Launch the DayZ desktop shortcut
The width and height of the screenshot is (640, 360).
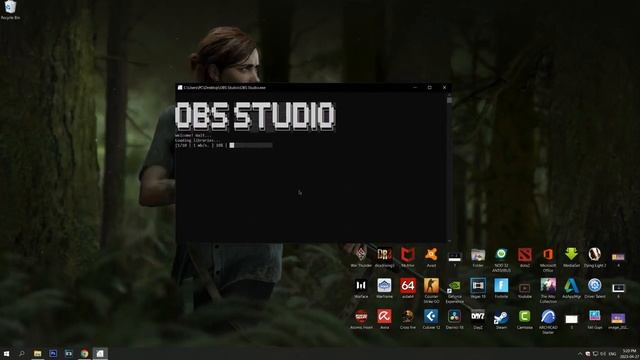478,319
